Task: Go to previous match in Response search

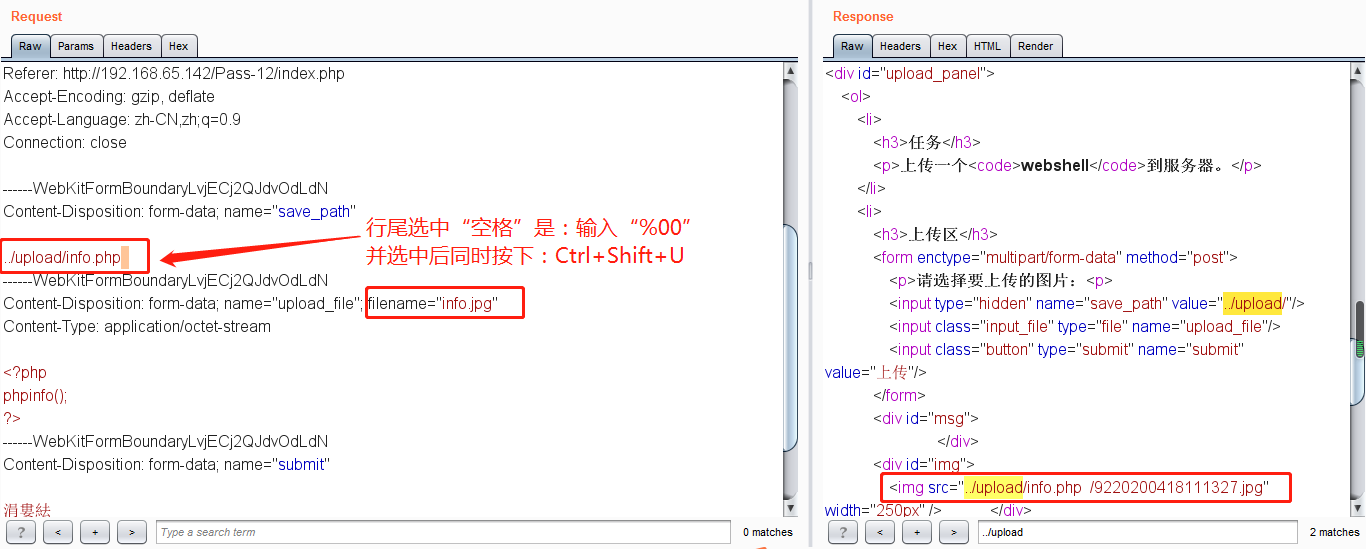Action: pos(880,532)
